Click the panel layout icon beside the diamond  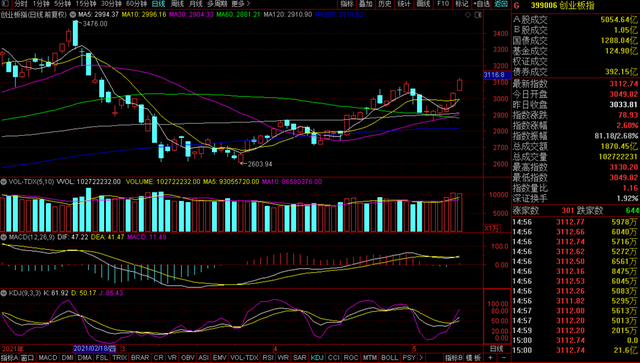478,15
